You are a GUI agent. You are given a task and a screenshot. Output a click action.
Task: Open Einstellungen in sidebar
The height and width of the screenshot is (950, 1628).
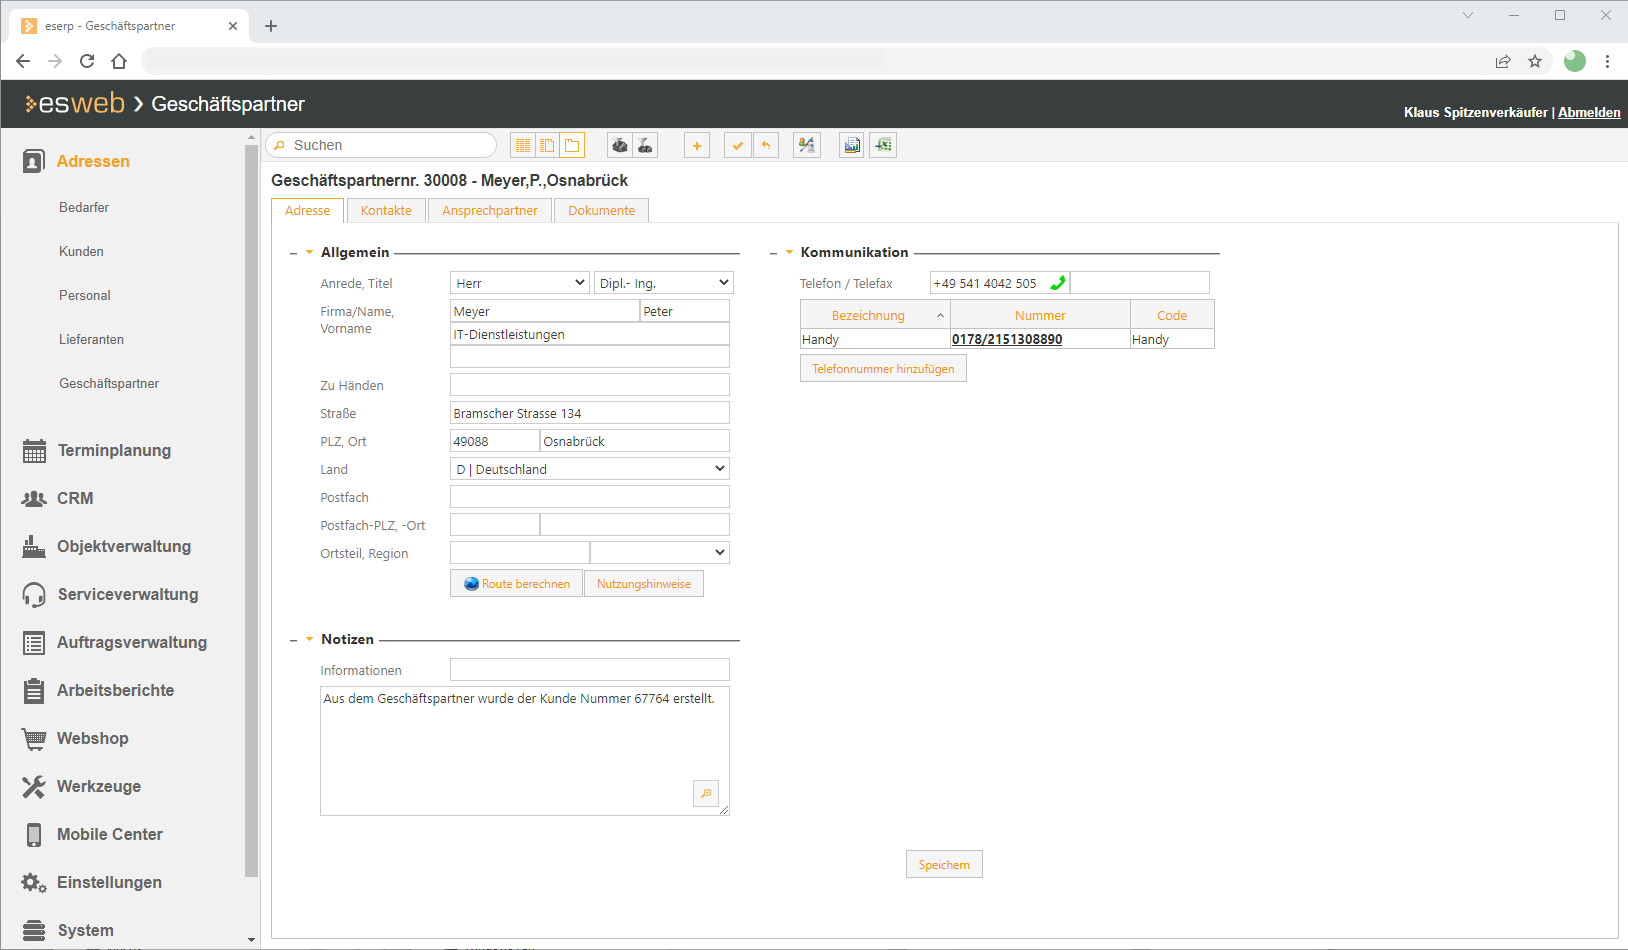click(x=109, y=882)
